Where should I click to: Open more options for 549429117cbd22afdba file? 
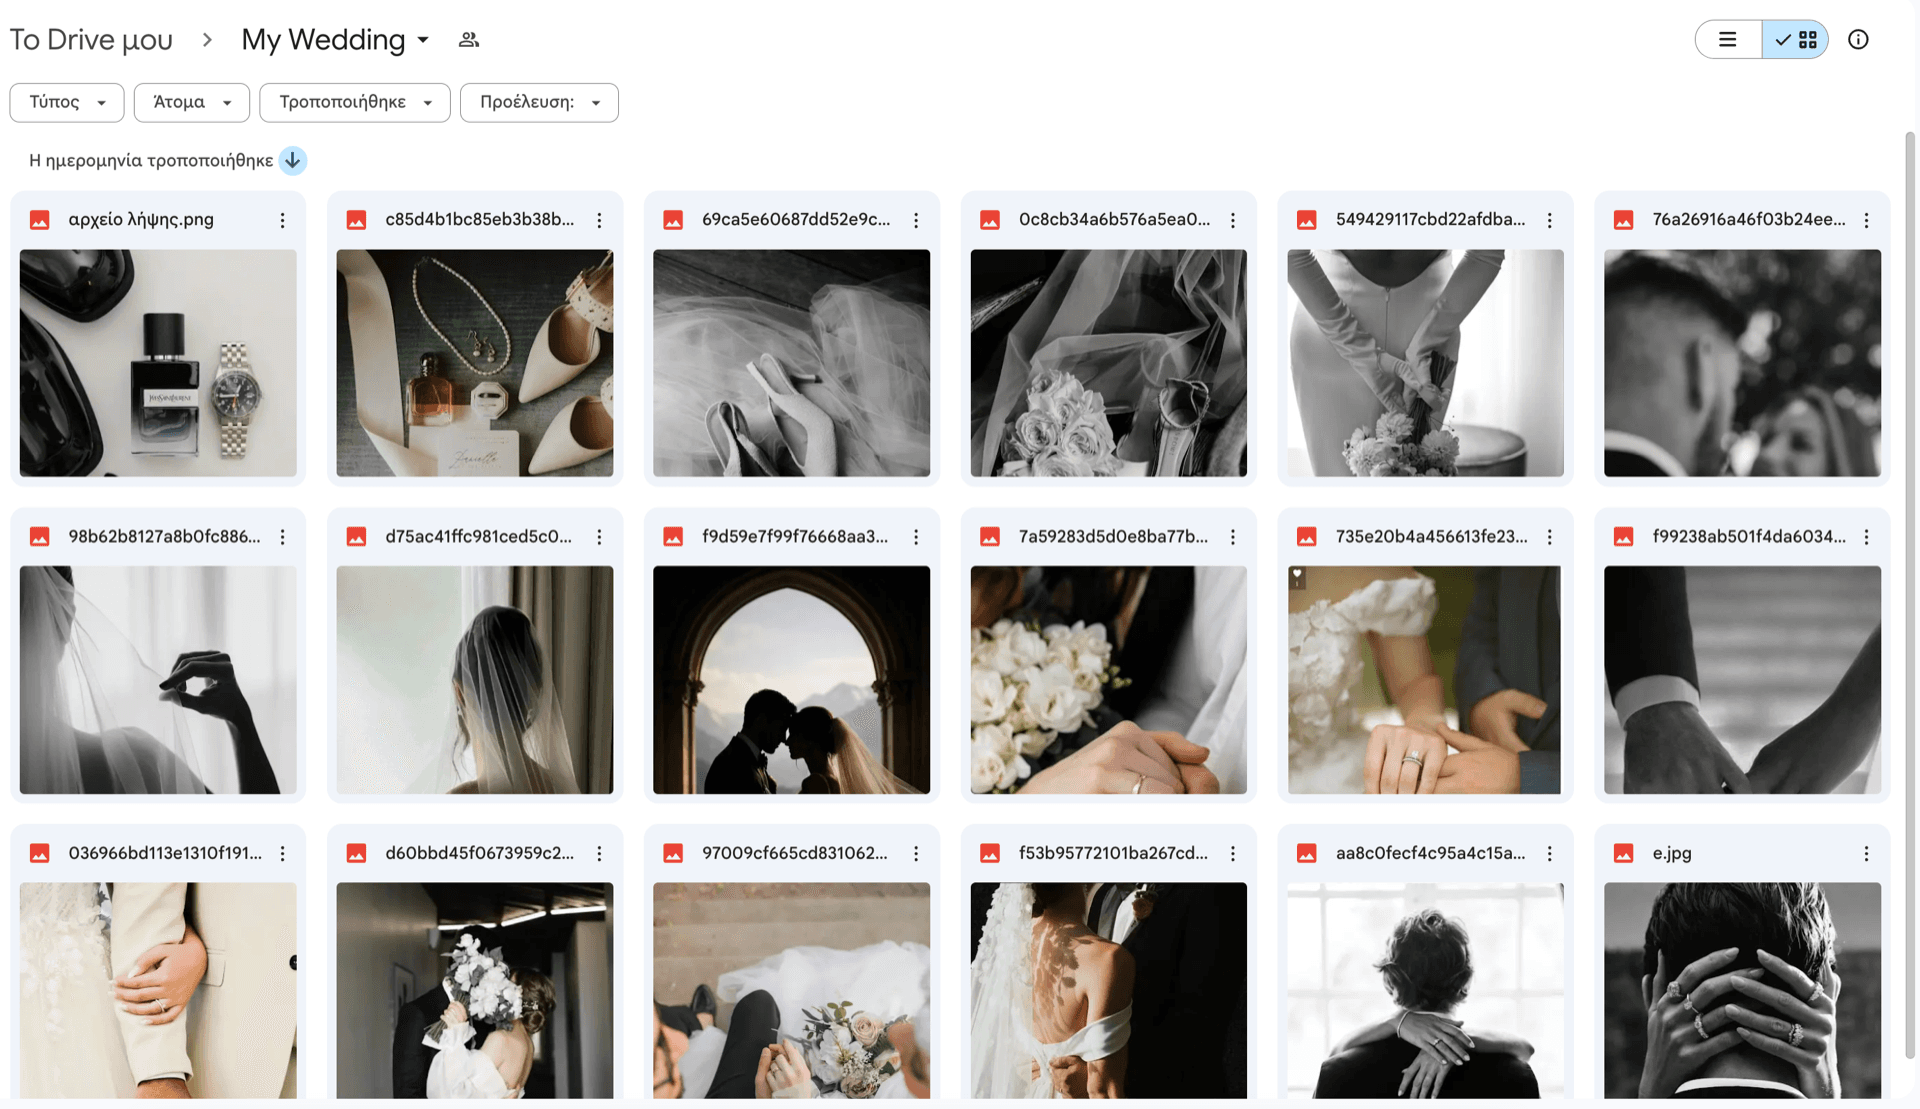click(1550, 220)
